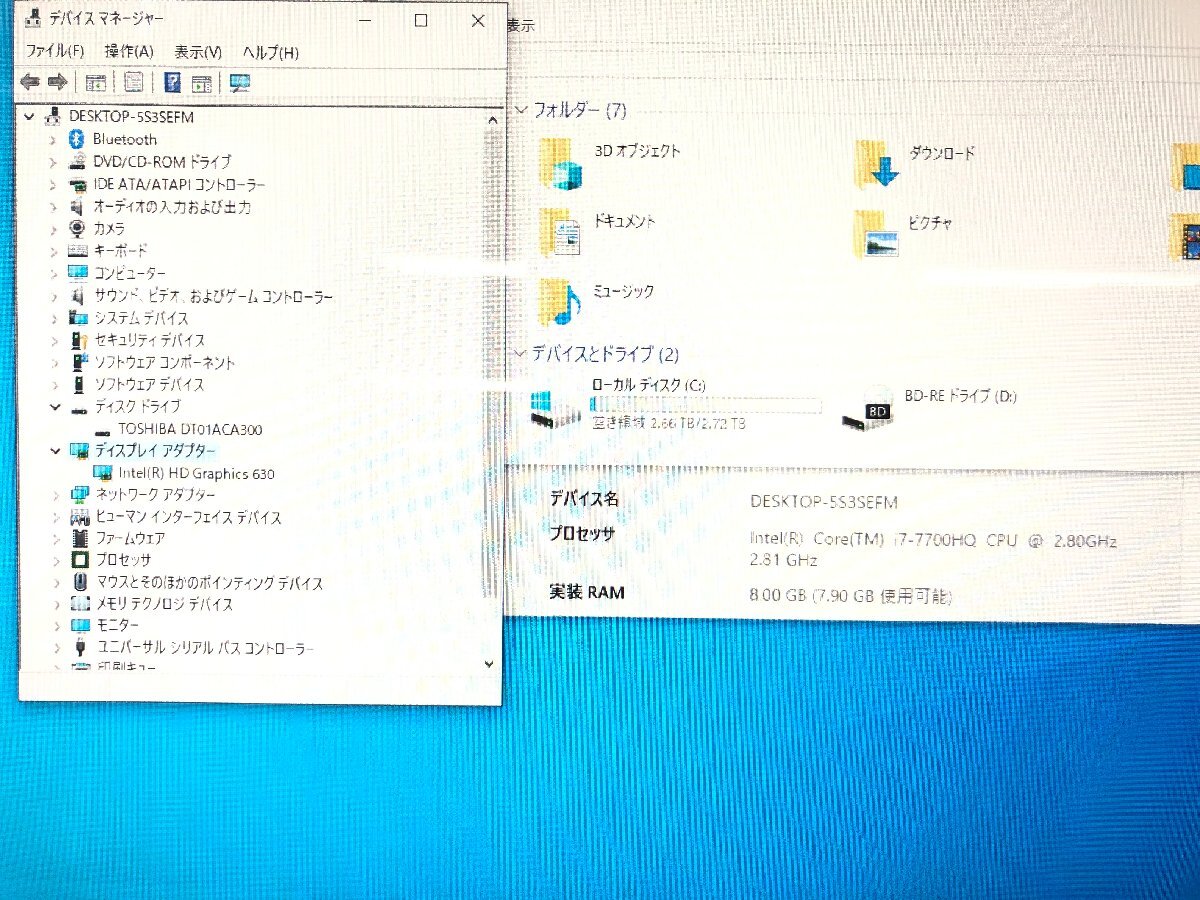The image size is (1200, 900).
Task: Open the ダウンロード folder icon
Action: pos(878,164)
